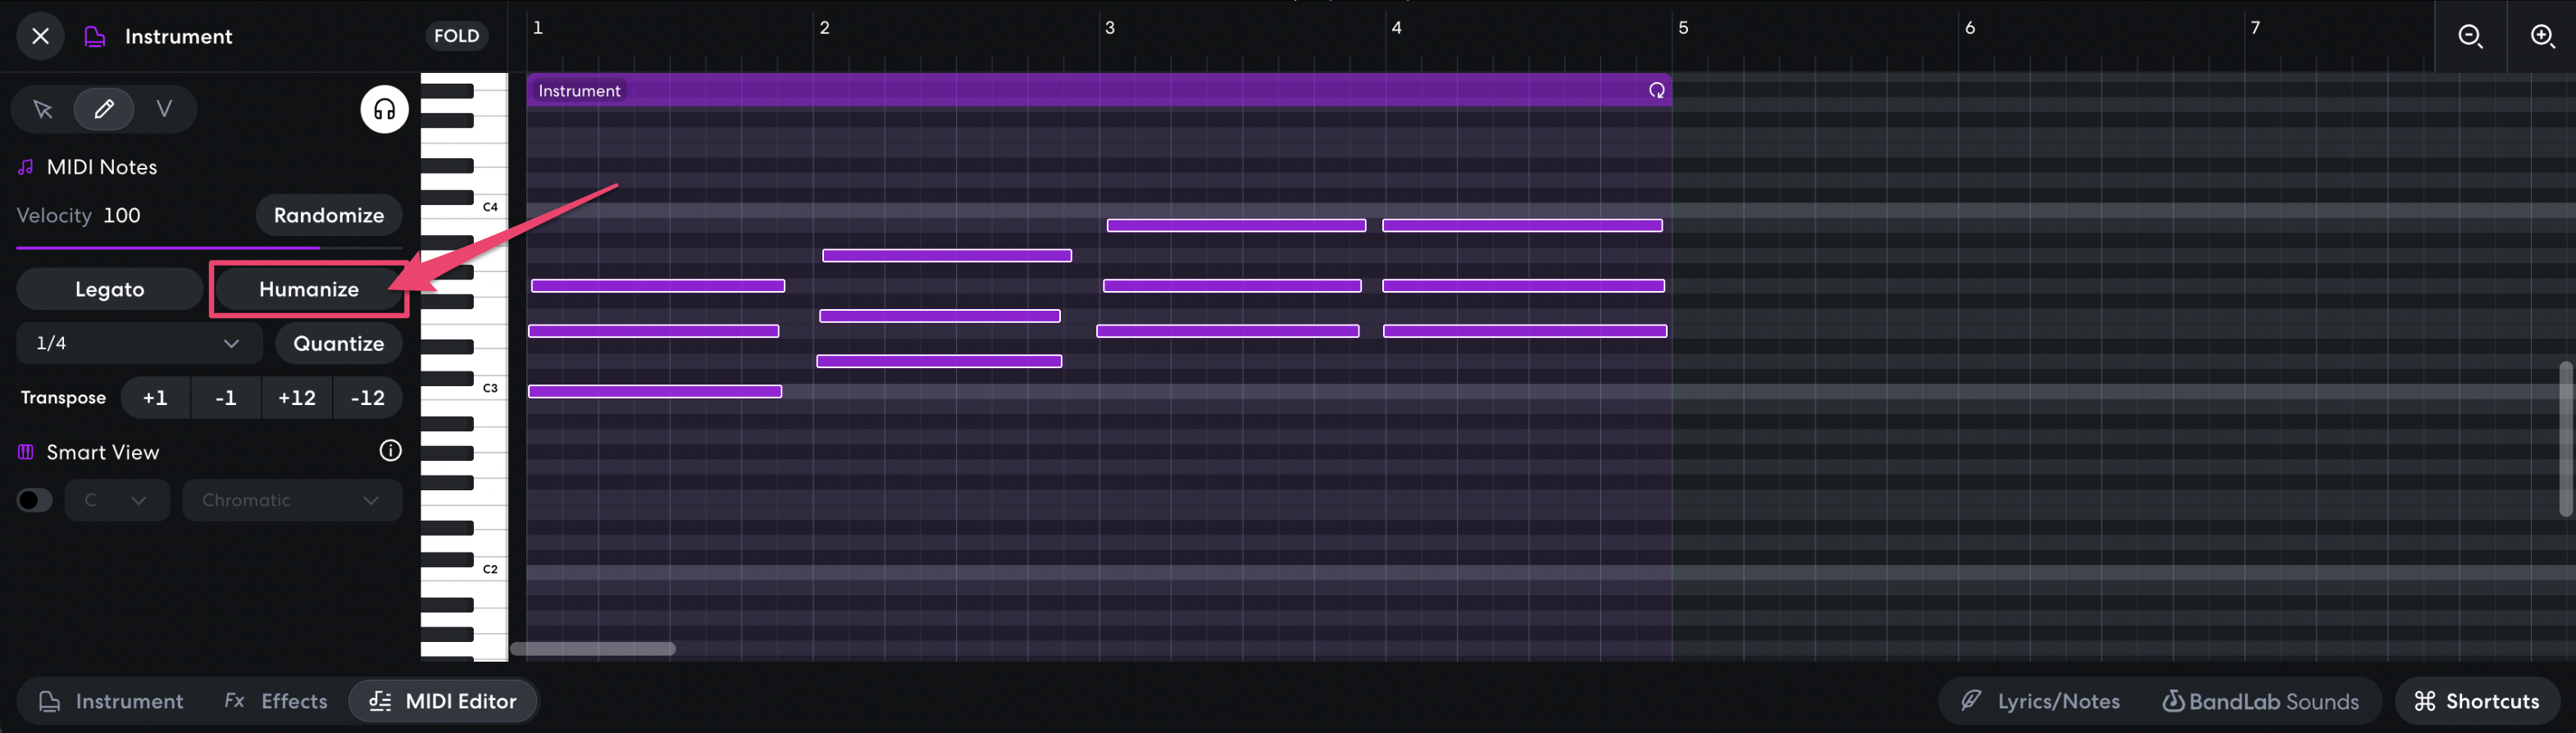Image resolution: width=2576 pixels, height=733 pixels.
Task: Enable the Smart View toggle switch
Action: tap(34, 500)
